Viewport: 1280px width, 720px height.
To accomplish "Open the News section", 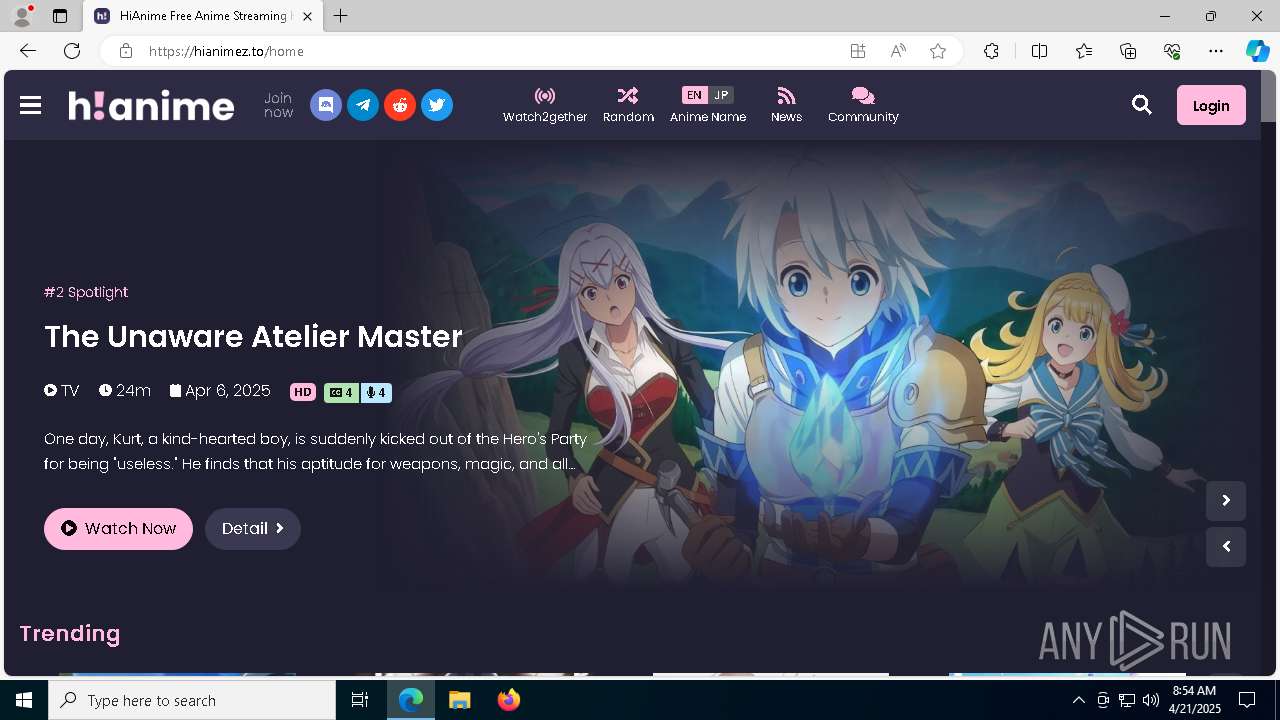I will click(x=786, y=105).
